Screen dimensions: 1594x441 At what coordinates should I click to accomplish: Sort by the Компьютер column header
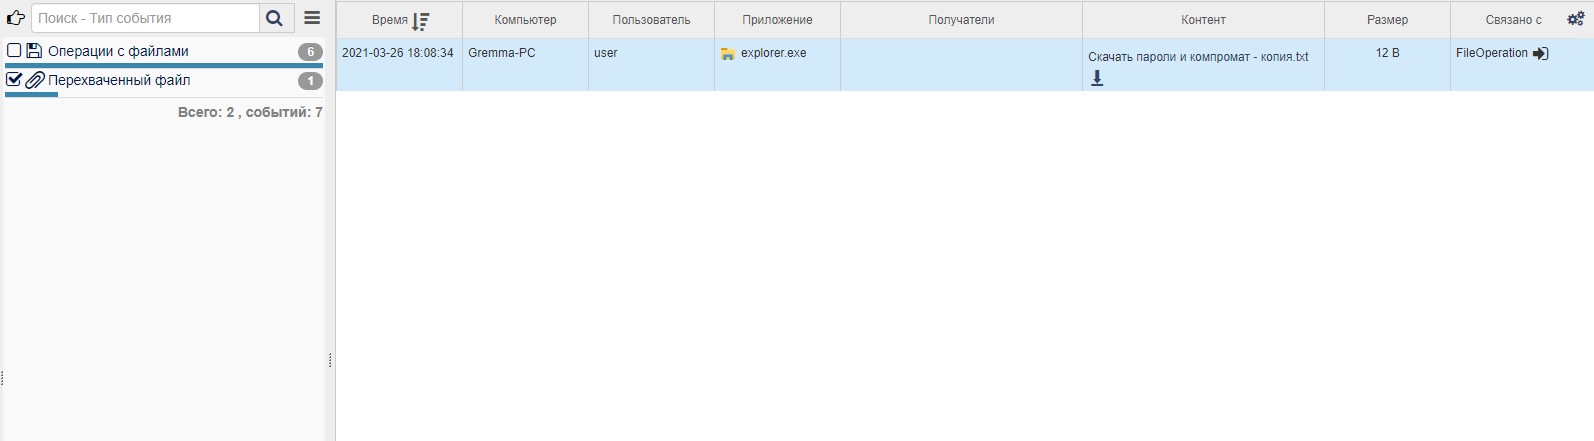525,20
